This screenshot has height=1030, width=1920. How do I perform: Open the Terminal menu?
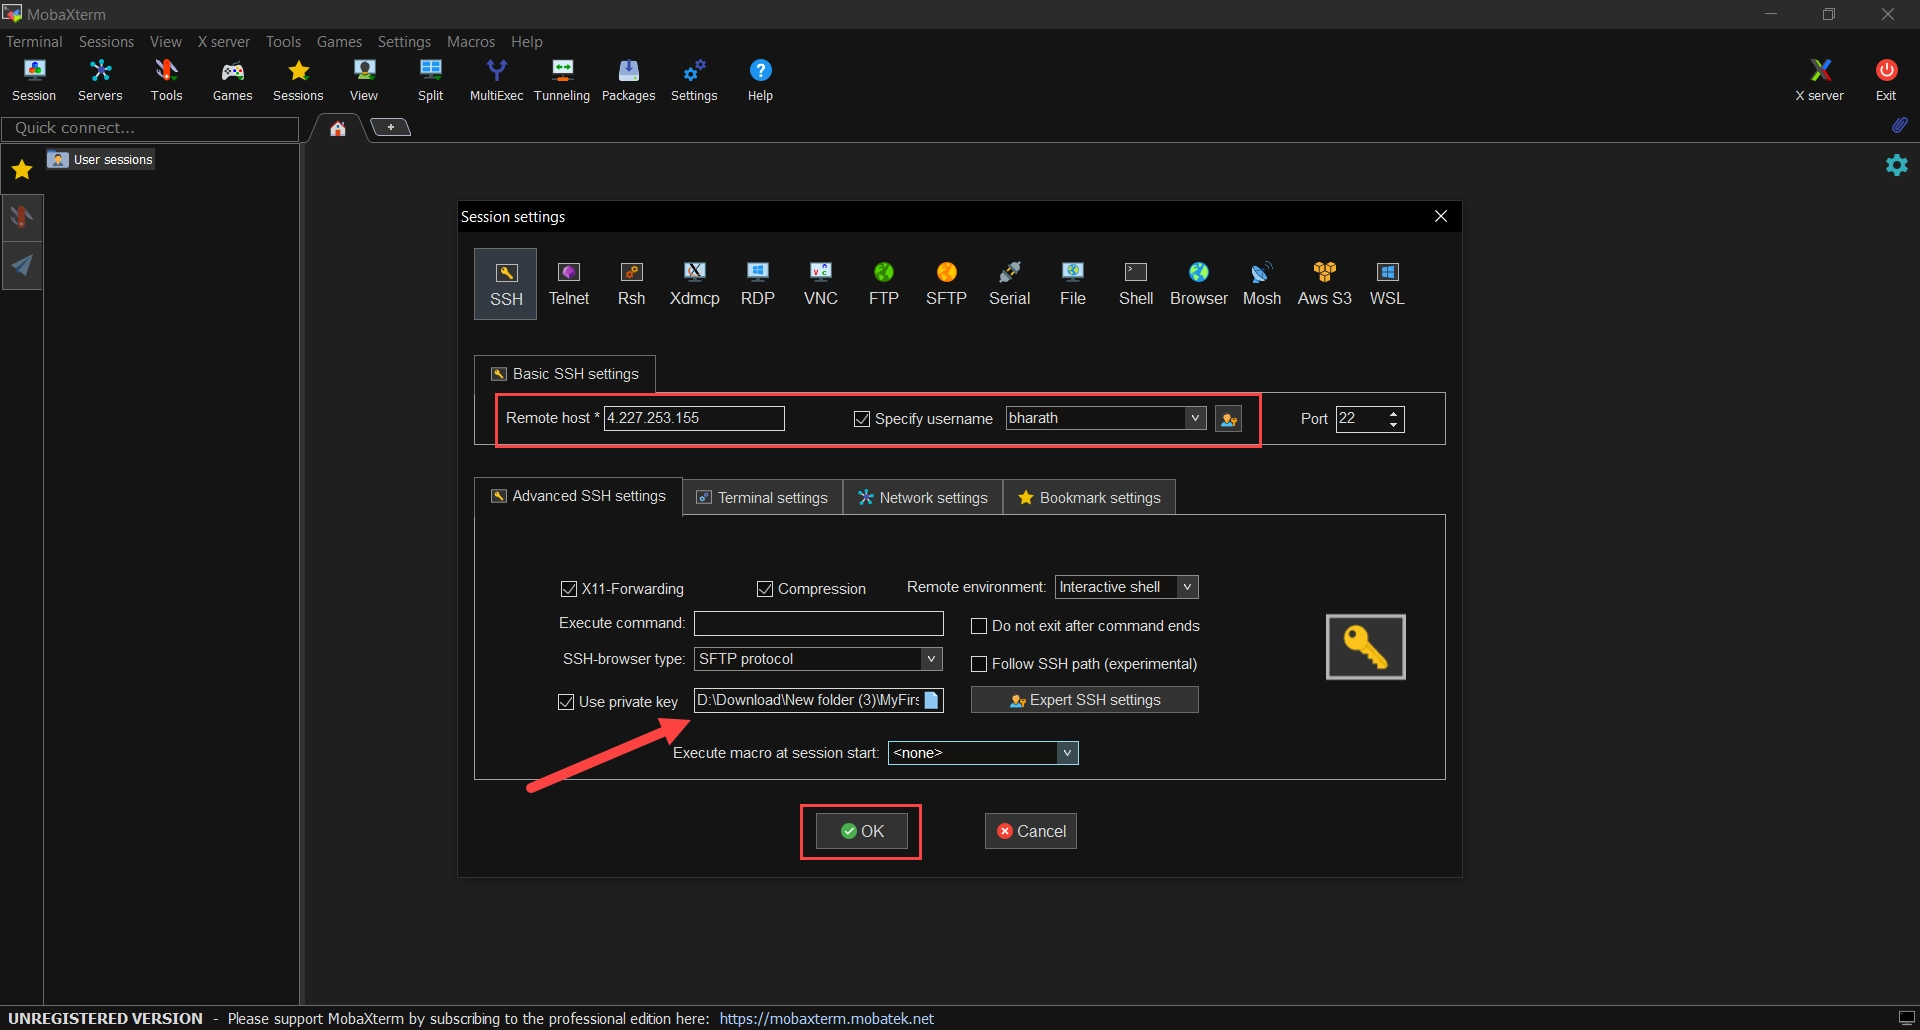34,41
